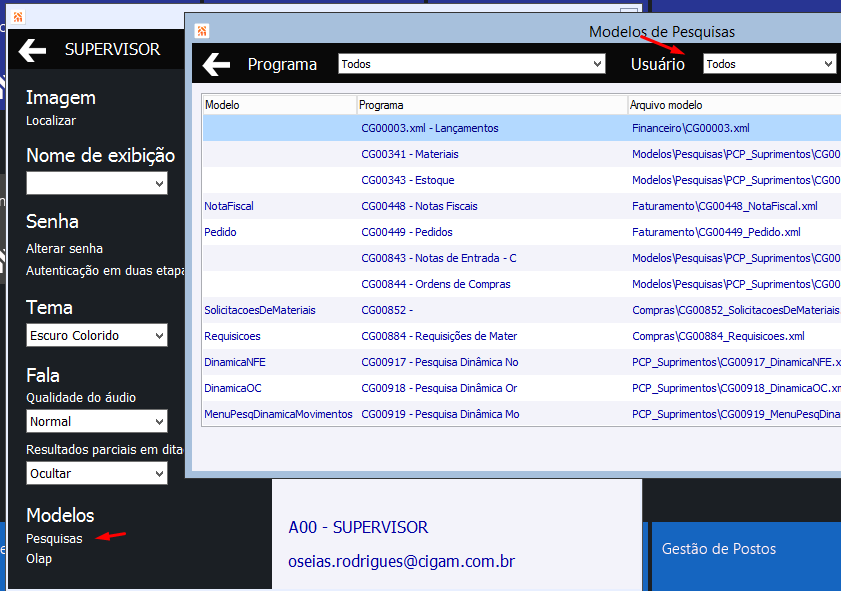The image size is (841, 591).
Task: Click file path Faturamento\CG00448_NotaFiscal.xml
Action: pyautogui.click(x=725, y=206)
